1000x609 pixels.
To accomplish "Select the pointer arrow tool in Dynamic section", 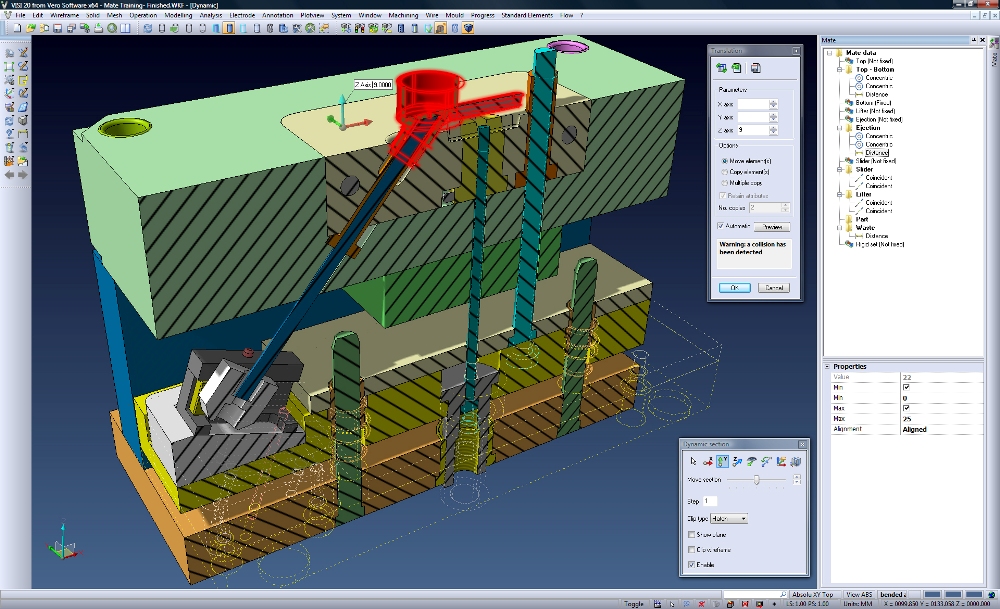I will coord(693,461).
